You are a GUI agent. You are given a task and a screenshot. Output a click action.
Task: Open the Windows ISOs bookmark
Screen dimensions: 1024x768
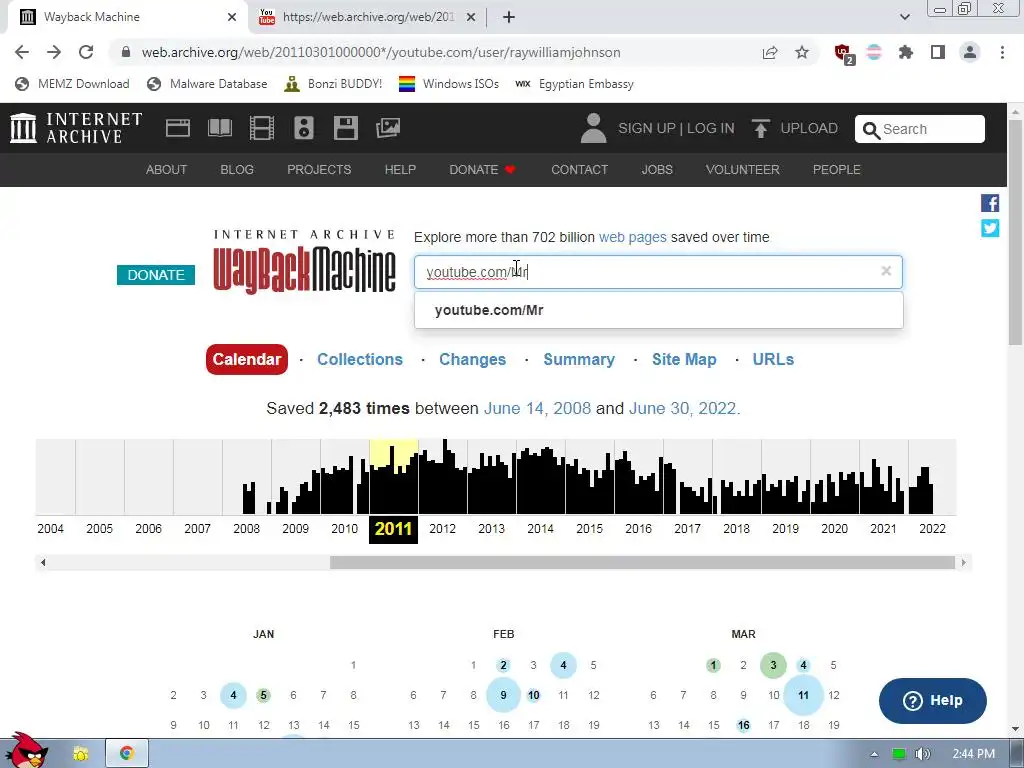click(x=449, y=84)
